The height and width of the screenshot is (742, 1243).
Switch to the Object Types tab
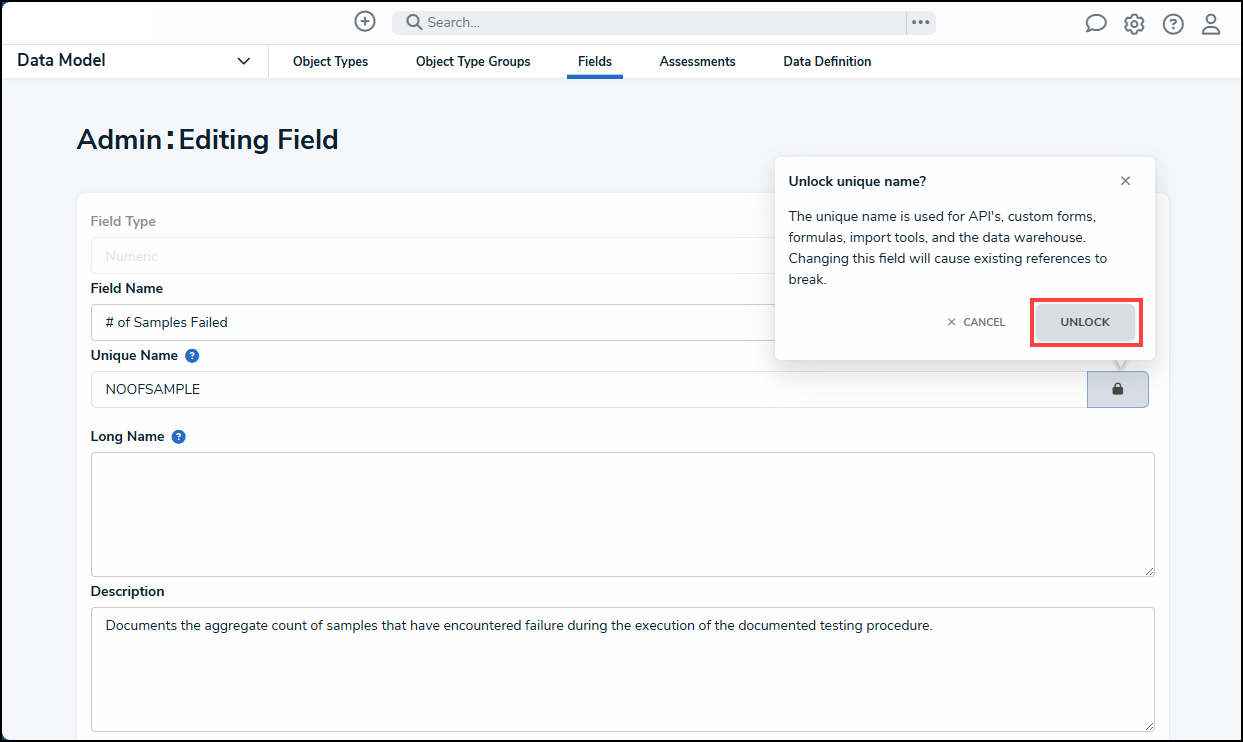[x=330, y=62]
